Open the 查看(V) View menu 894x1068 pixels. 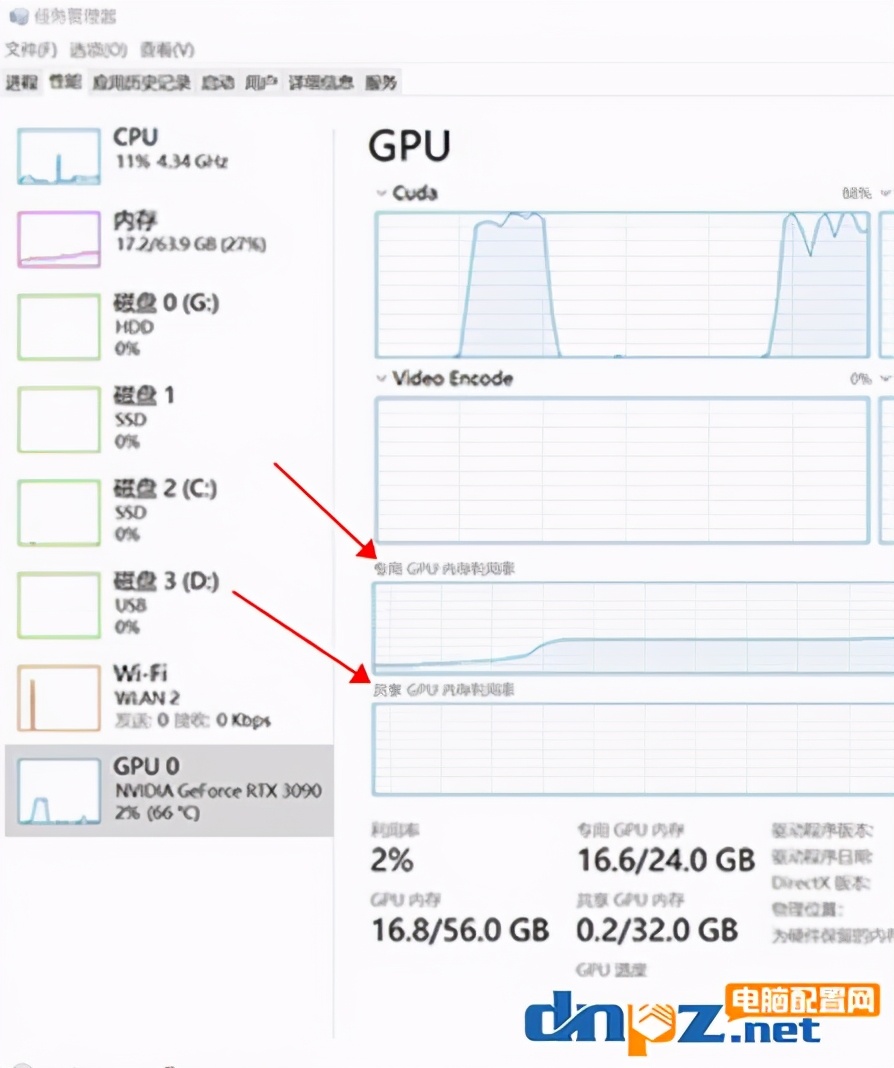pos(167,50)
